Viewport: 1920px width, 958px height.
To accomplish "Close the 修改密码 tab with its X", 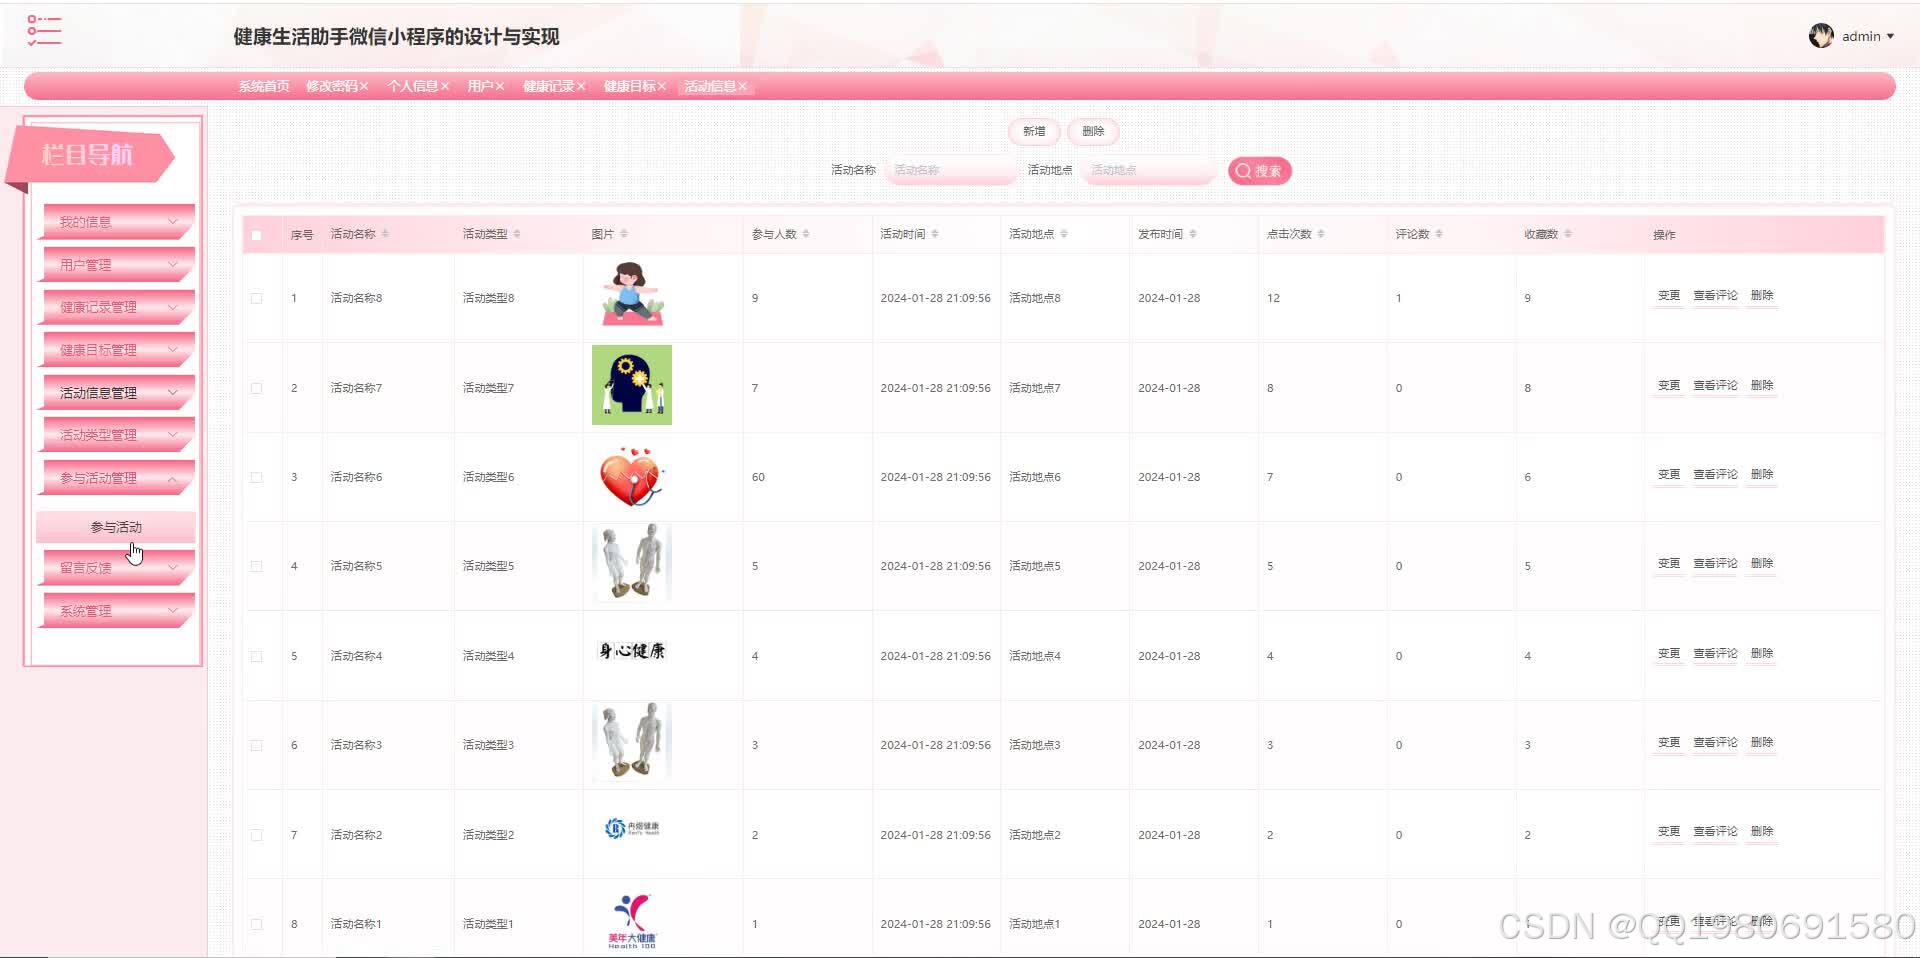I will (x=364, y=86).
